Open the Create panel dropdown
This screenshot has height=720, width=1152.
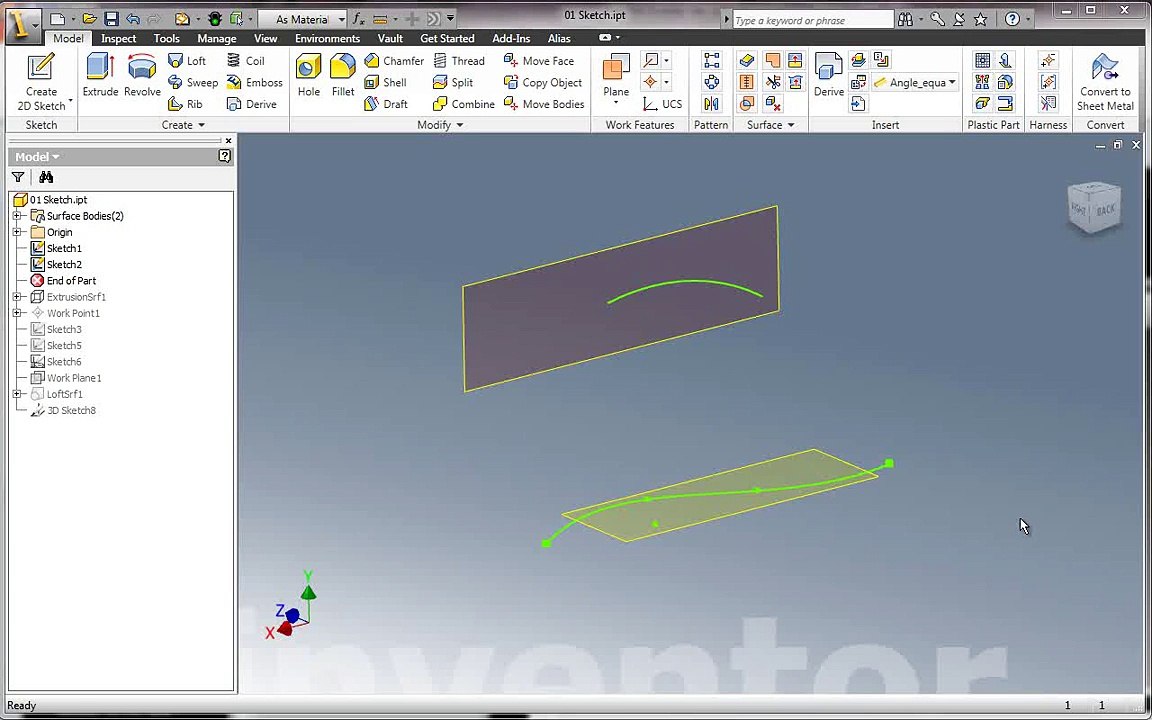click(x=183, y=125)
